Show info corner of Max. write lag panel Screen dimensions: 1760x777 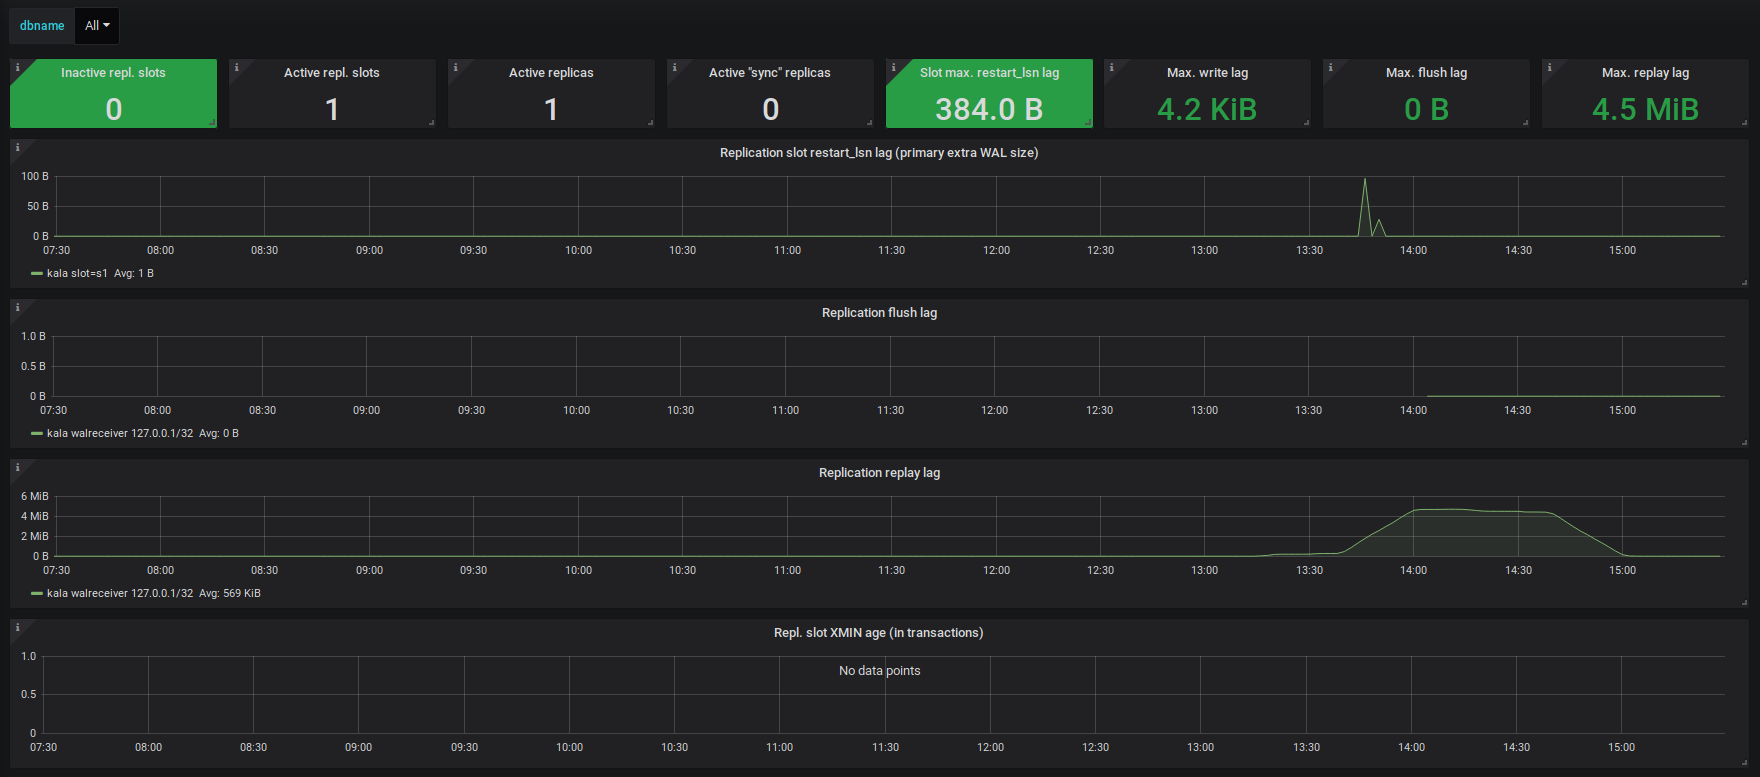coord(1111,67)
